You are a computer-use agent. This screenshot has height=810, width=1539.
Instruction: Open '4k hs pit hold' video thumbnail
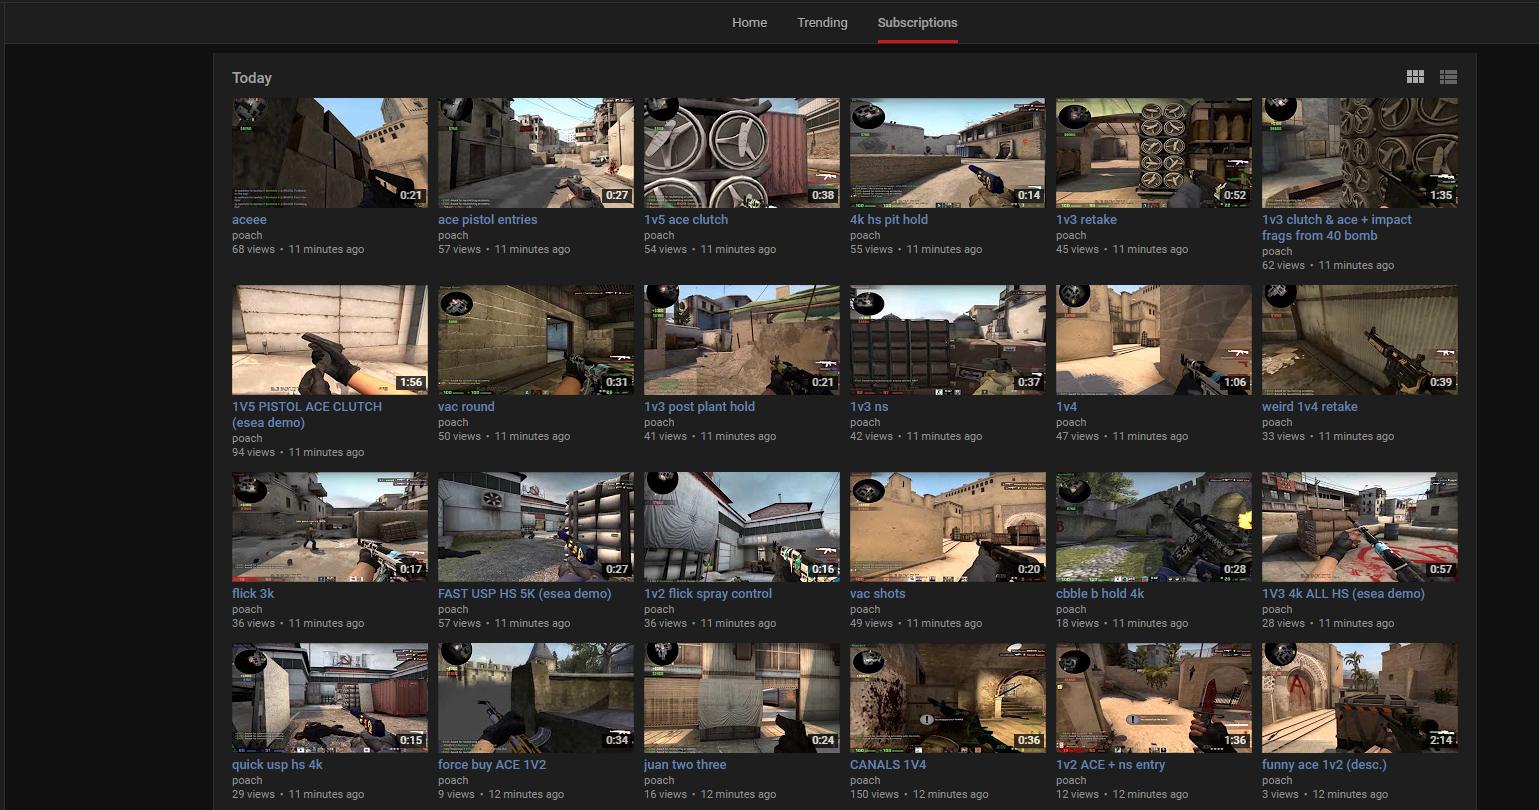coord(947,152)
